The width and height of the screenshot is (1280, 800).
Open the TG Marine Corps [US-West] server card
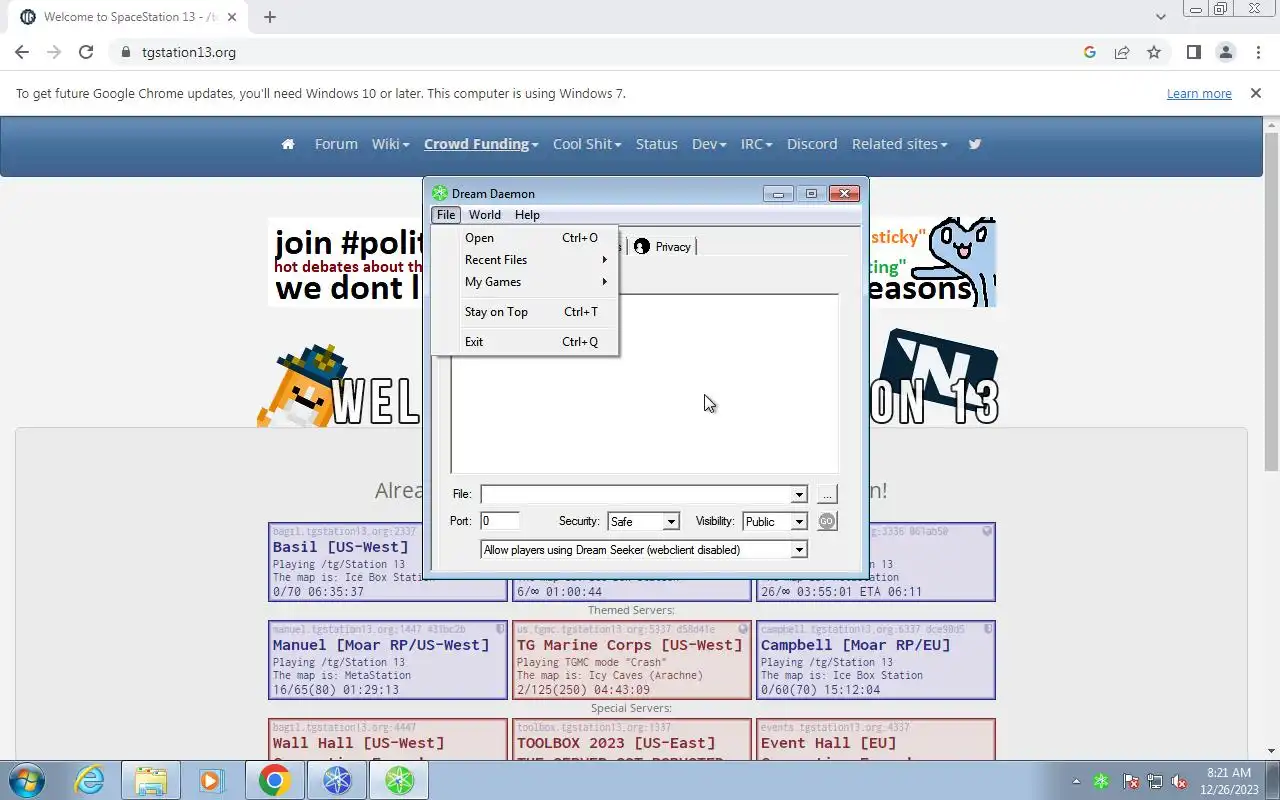tap(632, 660)
